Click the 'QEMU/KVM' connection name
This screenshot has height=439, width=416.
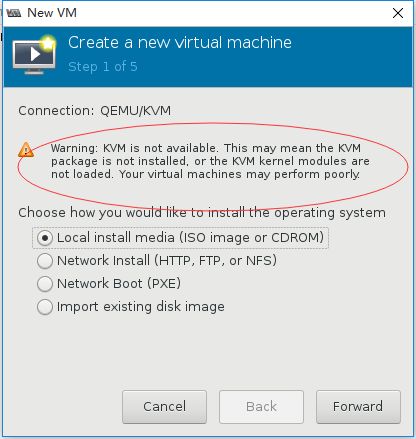(136, 111)
